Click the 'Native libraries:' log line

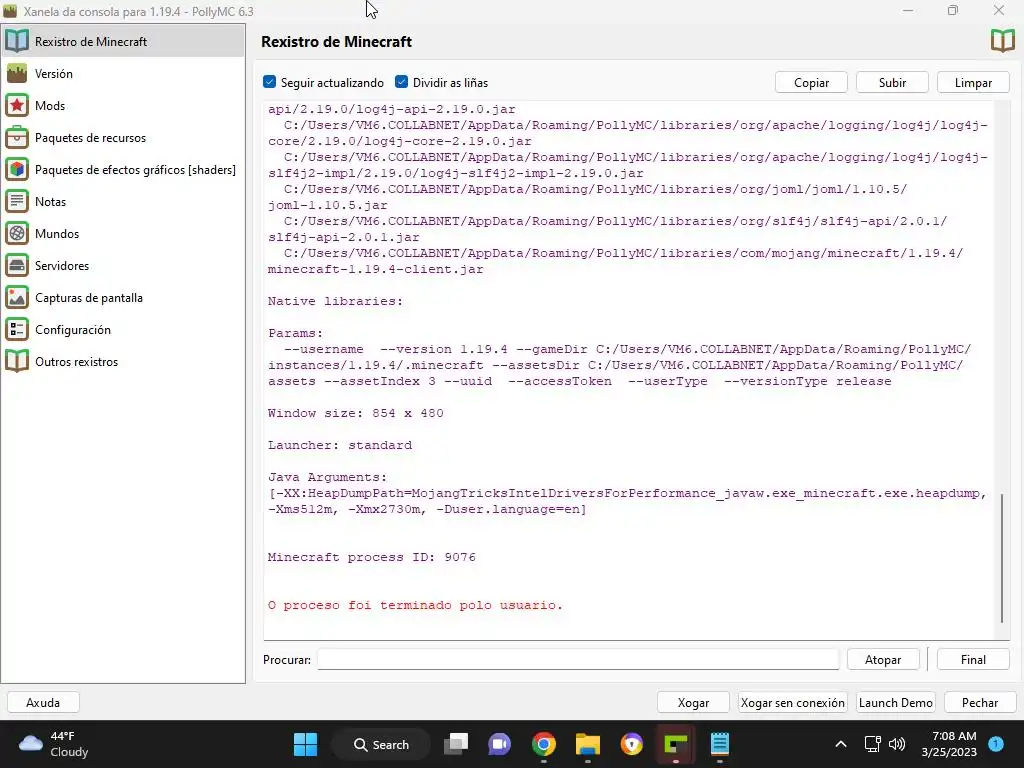click(335, 301)
